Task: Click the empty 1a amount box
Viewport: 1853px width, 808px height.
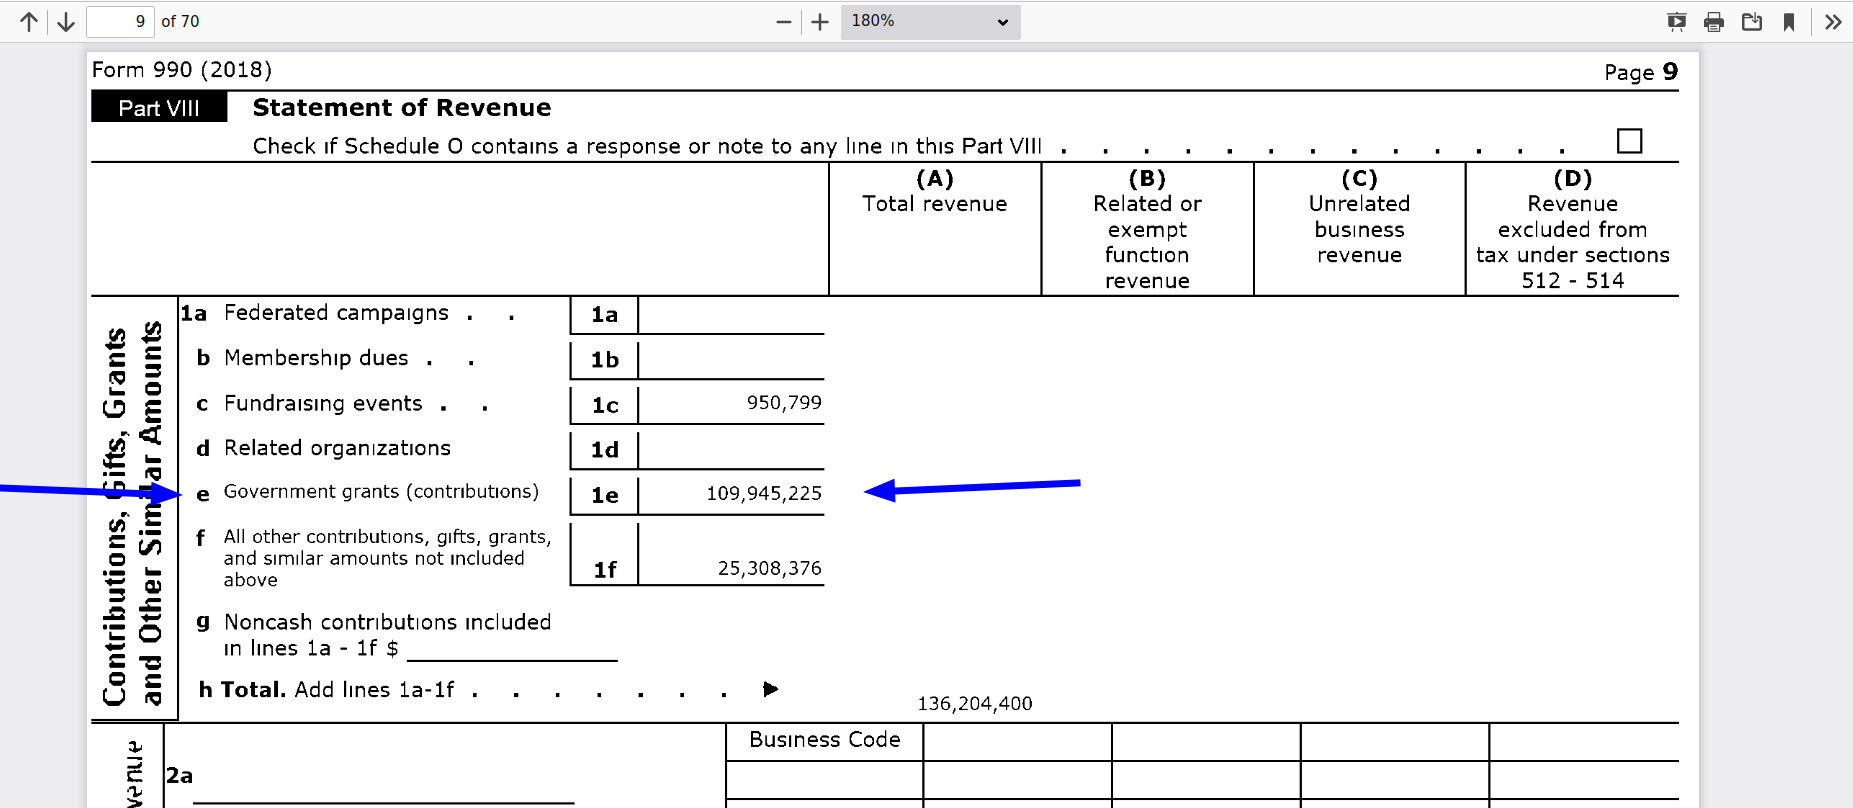Action: pyautogui.click(x=731, y=314)
